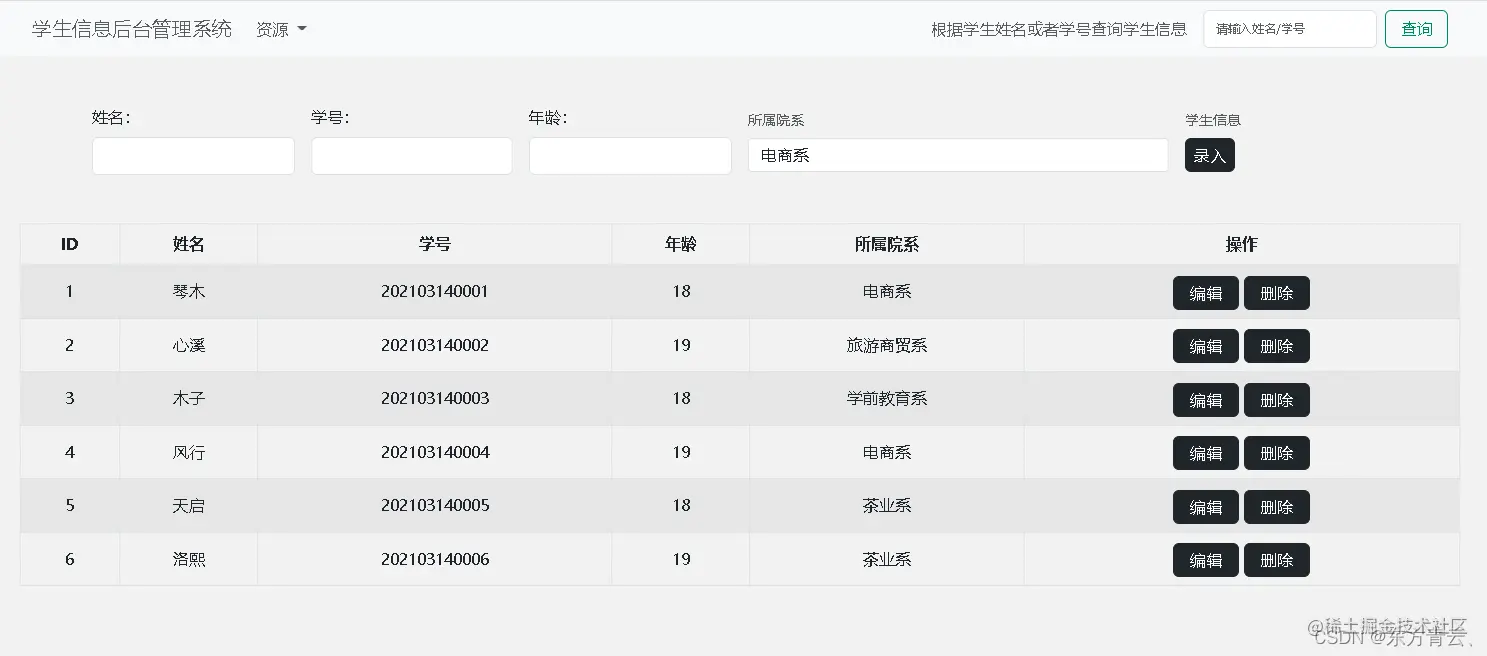Delete the row for 木子
Image resolution: width=1487 pixels, height=656 pixels.
point(1277,400)
